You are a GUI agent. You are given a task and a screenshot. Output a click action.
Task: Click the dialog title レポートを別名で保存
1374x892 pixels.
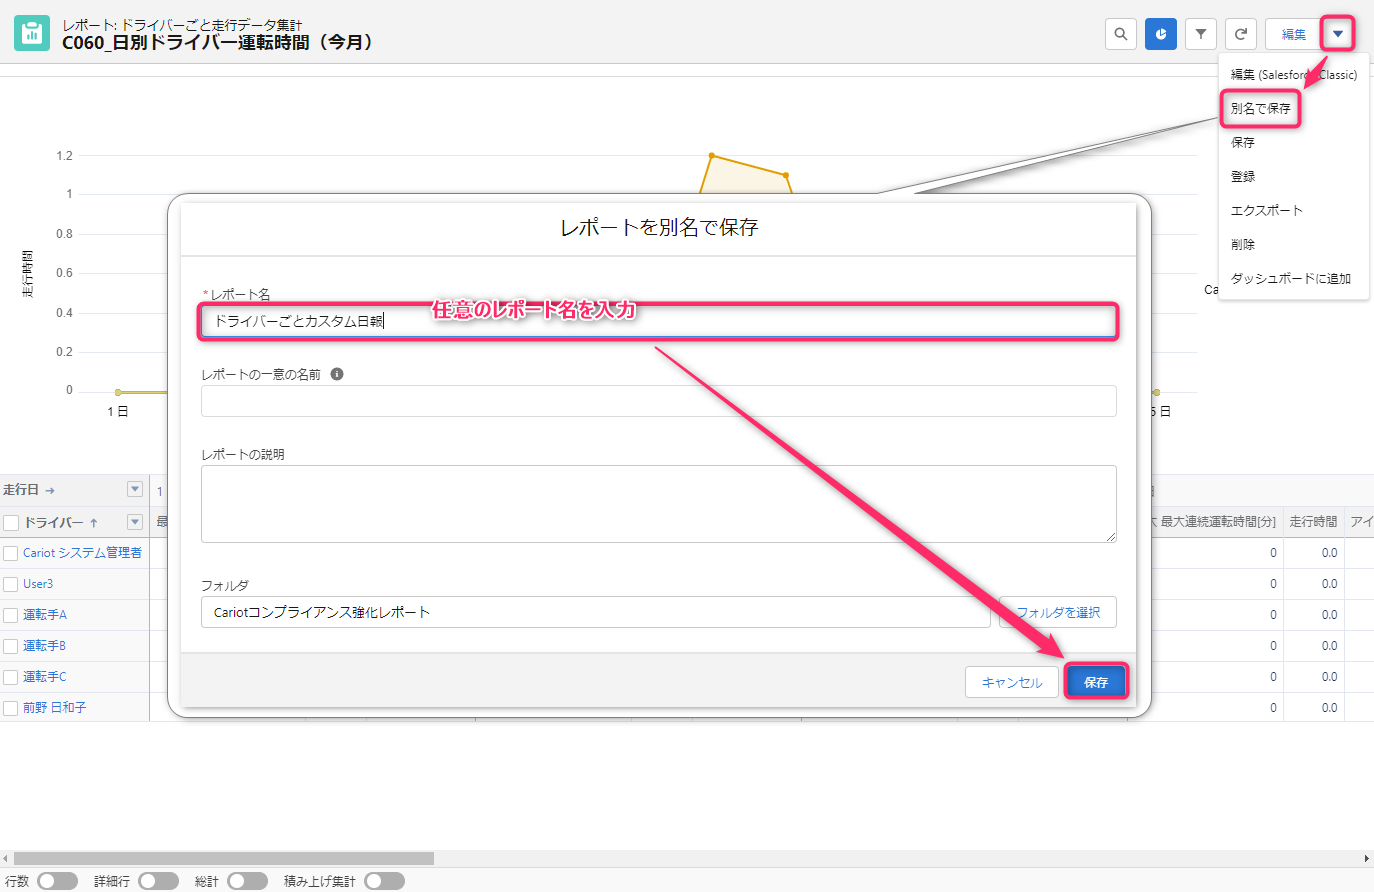pyautogui.click(x=659, y=228)
